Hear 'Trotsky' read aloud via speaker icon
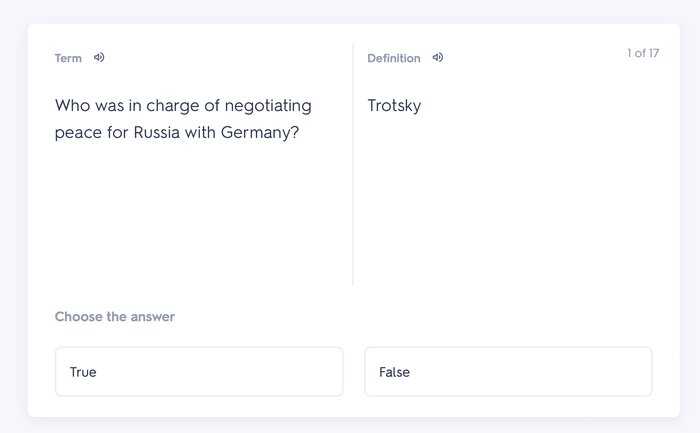The width and height of the screenshot is (700, 433). pos(438,58)
